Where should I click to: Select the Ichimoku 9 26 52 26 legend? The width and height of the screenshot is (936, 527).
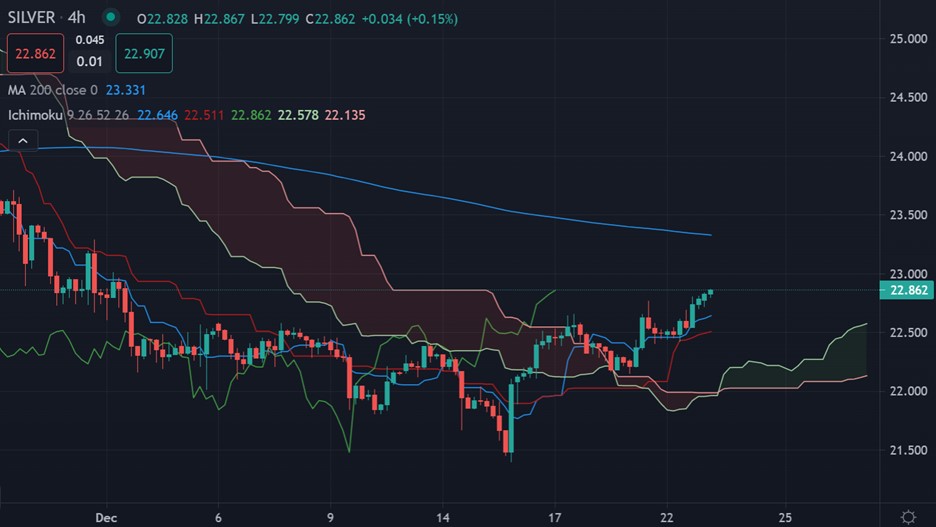[68, 115]
